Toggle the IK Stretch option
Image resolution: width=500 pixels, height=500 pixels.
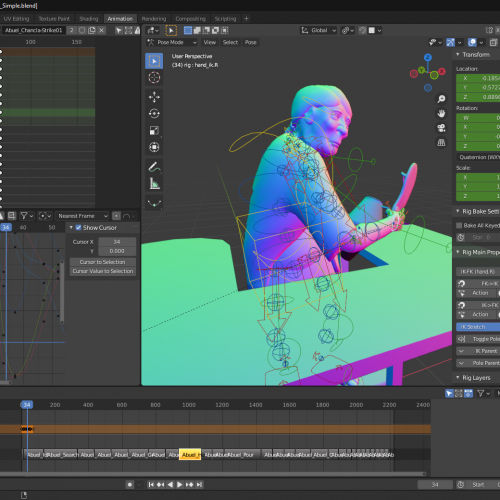coord(478,327)
